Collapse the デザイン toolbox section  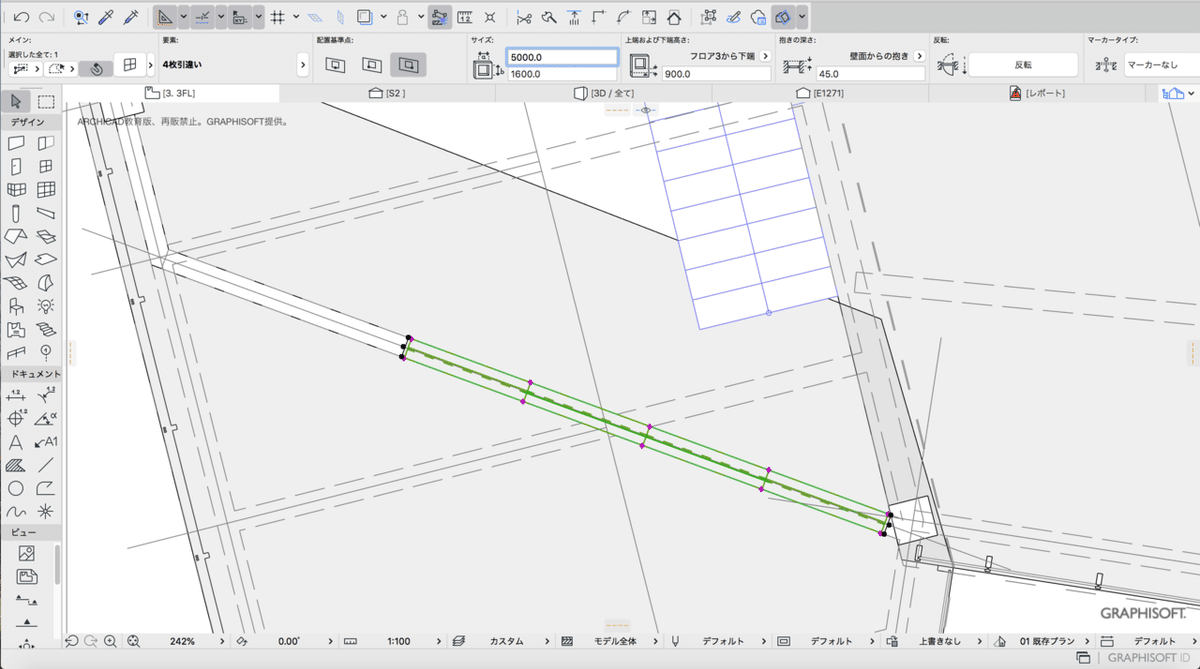coord(30,121)
